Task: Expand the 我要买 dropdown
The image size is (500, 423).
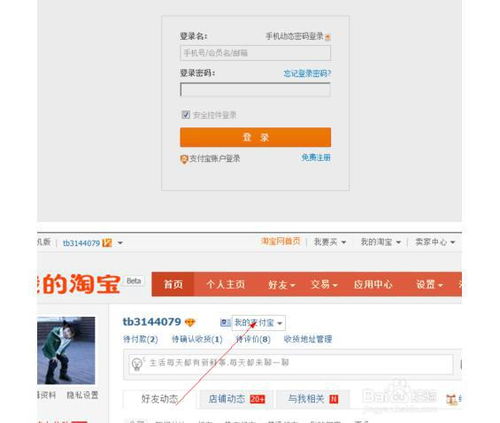Action: pyautogui.click(x=330, y=242)
